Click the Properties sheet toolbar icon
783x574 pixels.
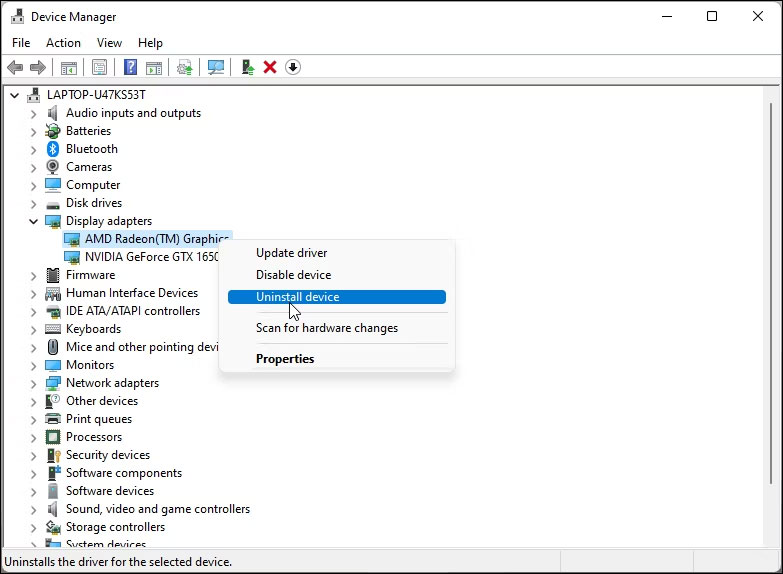click(x=99, y=67)
